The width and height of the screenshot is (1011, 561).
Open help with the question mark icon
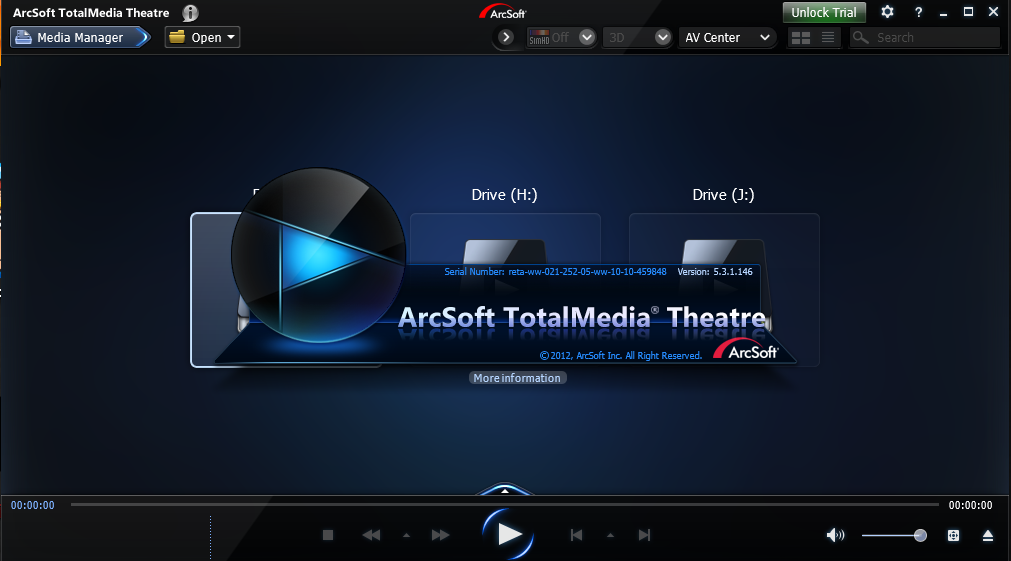coord(919,12)
